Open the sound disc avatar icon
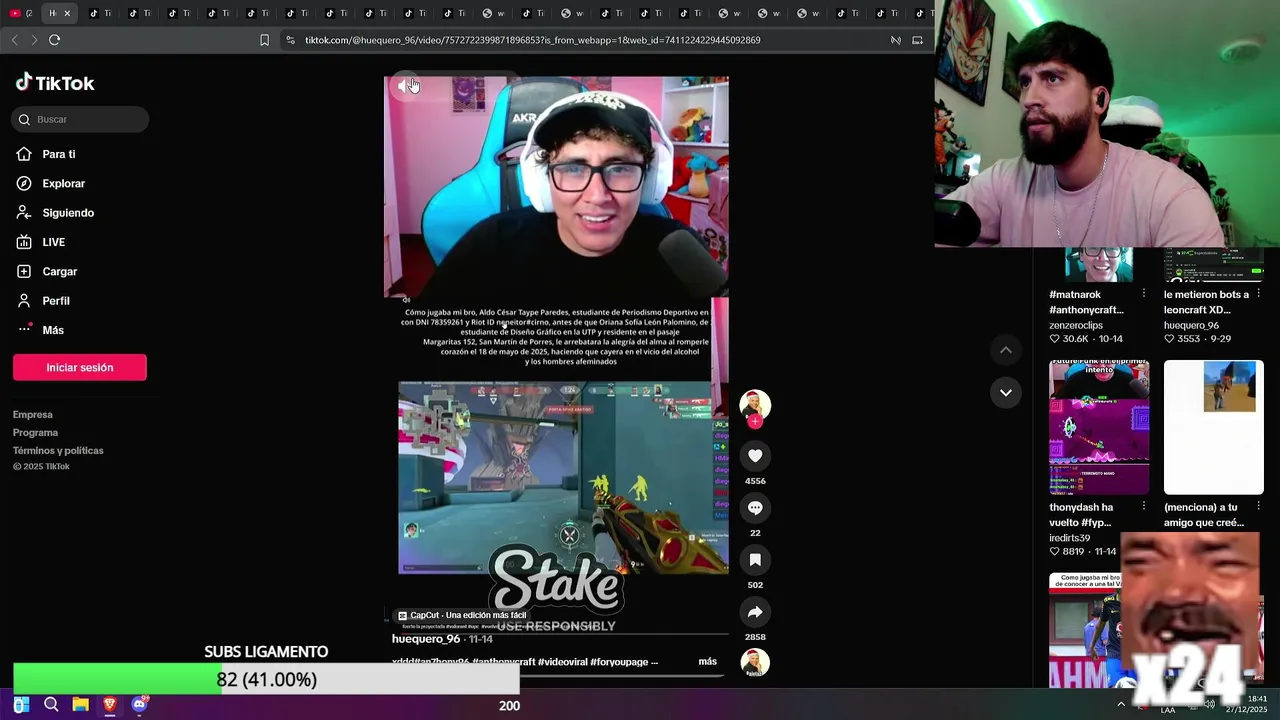Image resolution: width=1280 pixels, height=720 pixels. click(x=755, y=662)
